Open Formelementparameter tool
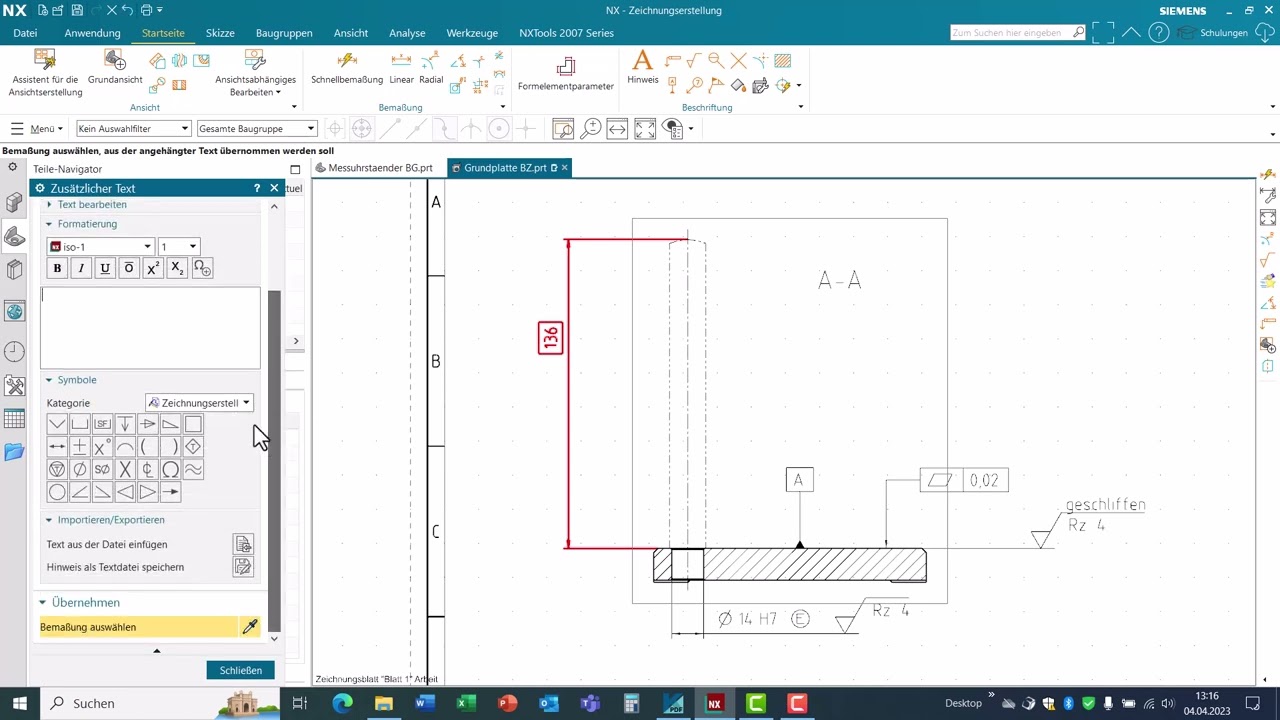This screenshot has width=1280, height=720. (x=566, y=73)
